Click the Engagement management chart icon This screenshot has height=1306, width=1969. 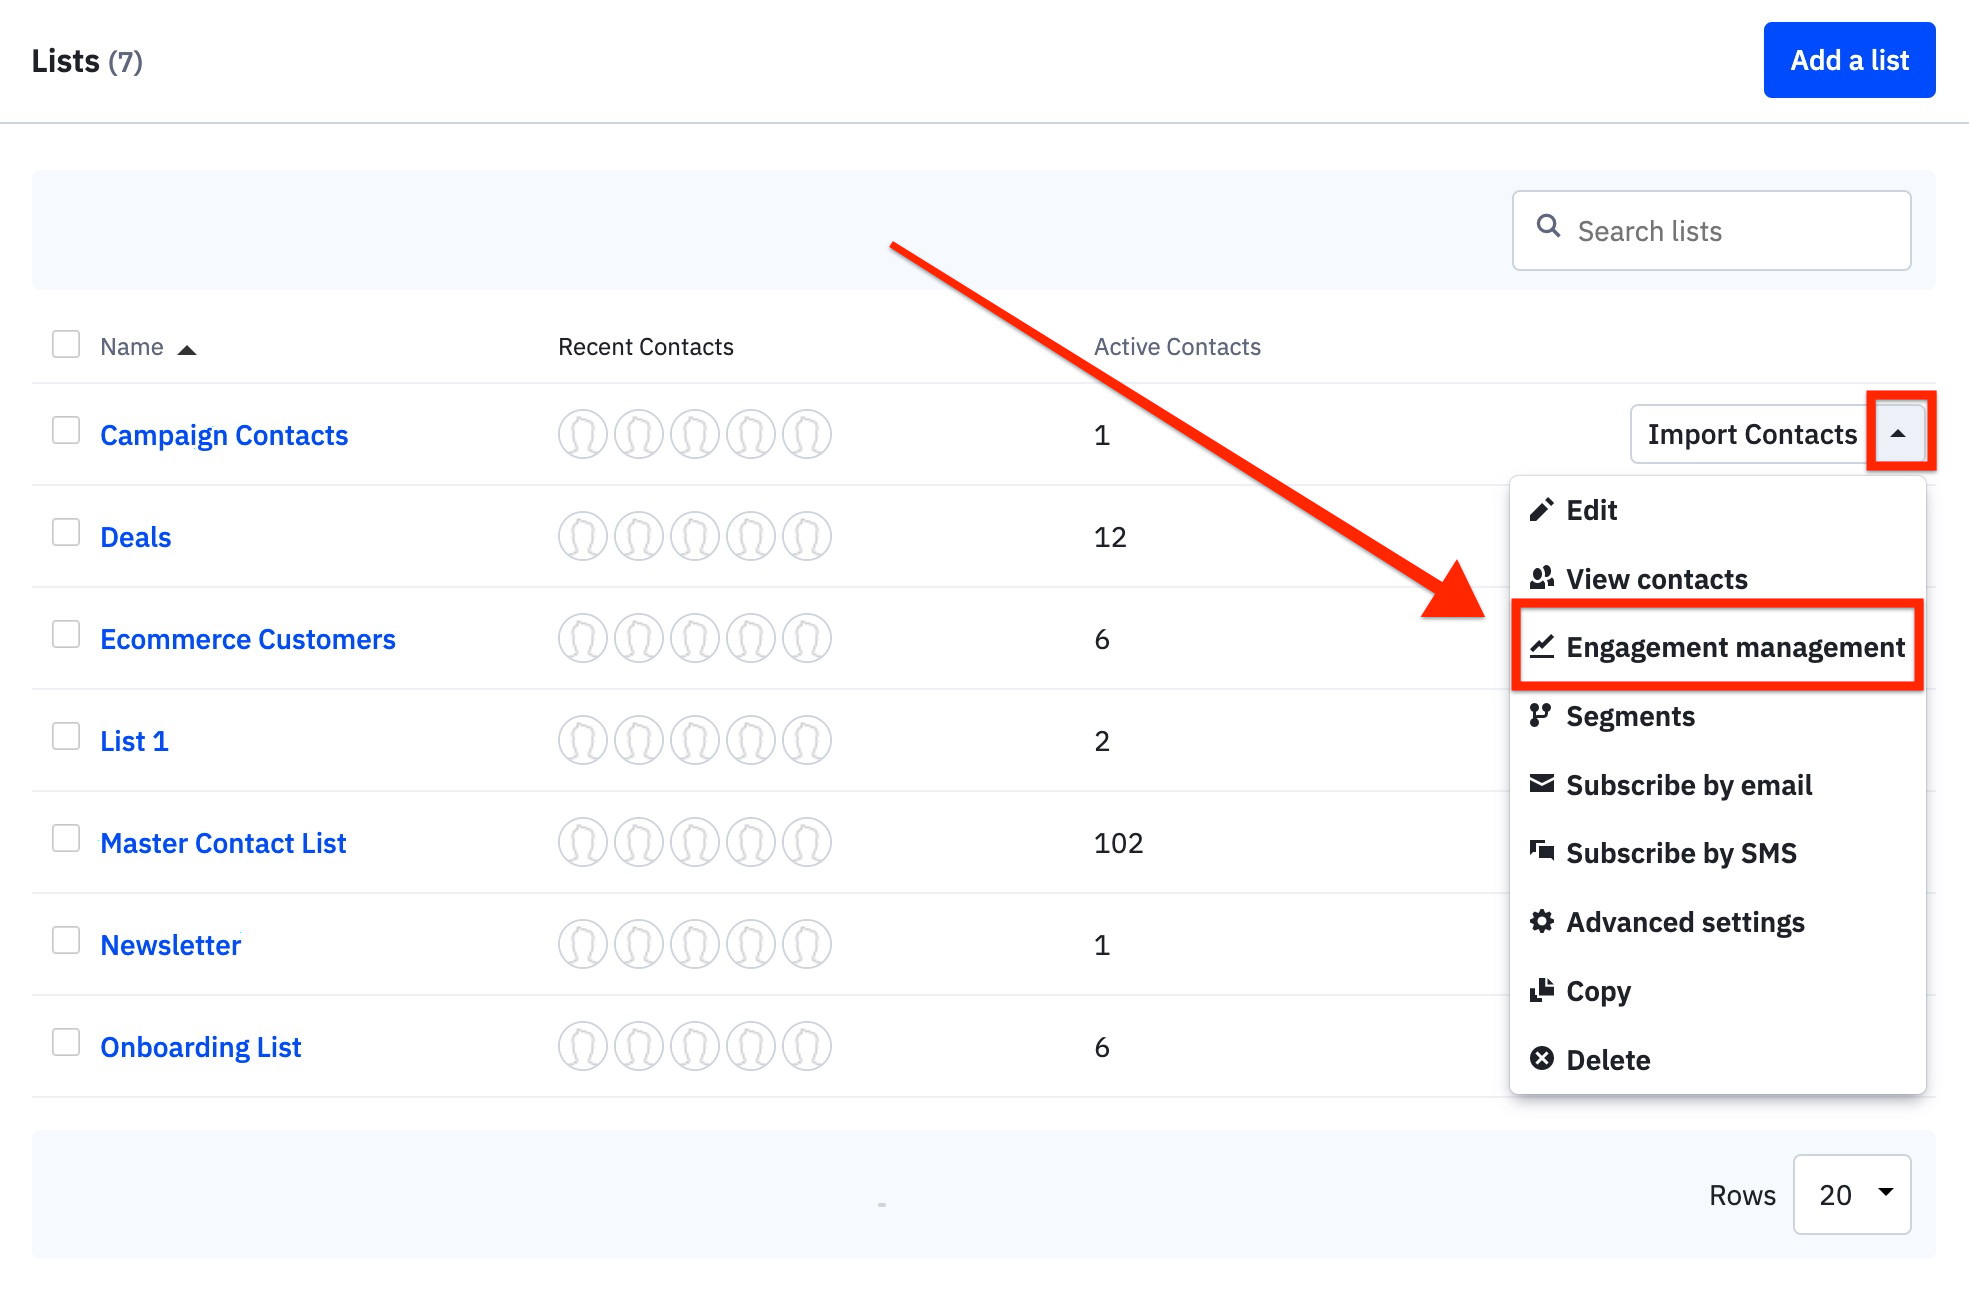pyautogui.click(x=1541, y=647)
